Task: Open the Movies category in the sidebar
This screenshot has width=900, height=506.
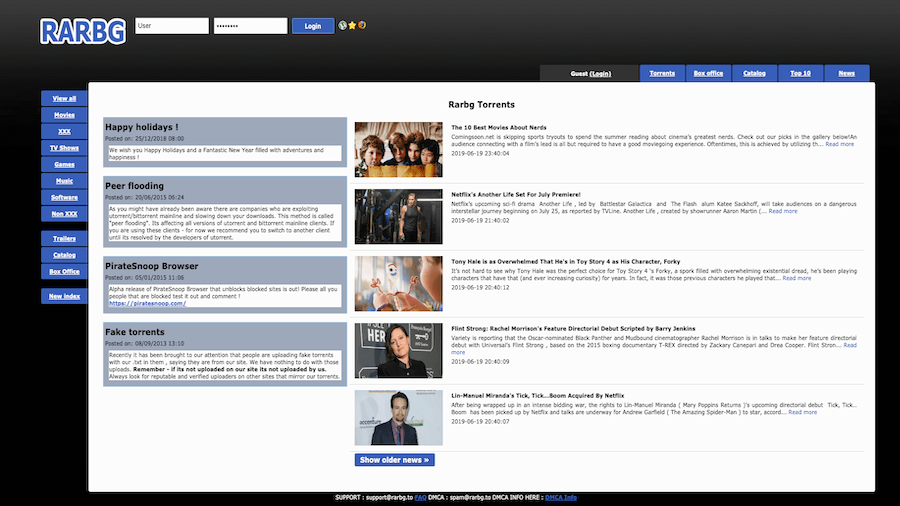Action: (64, 115)
